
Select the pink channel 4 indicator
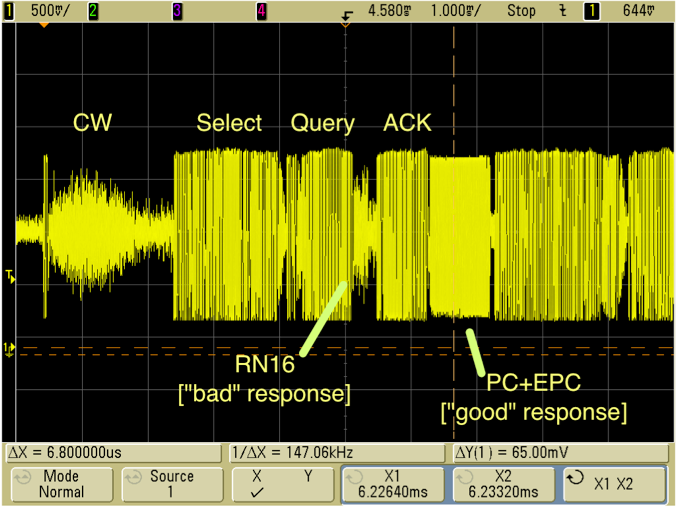261,10
